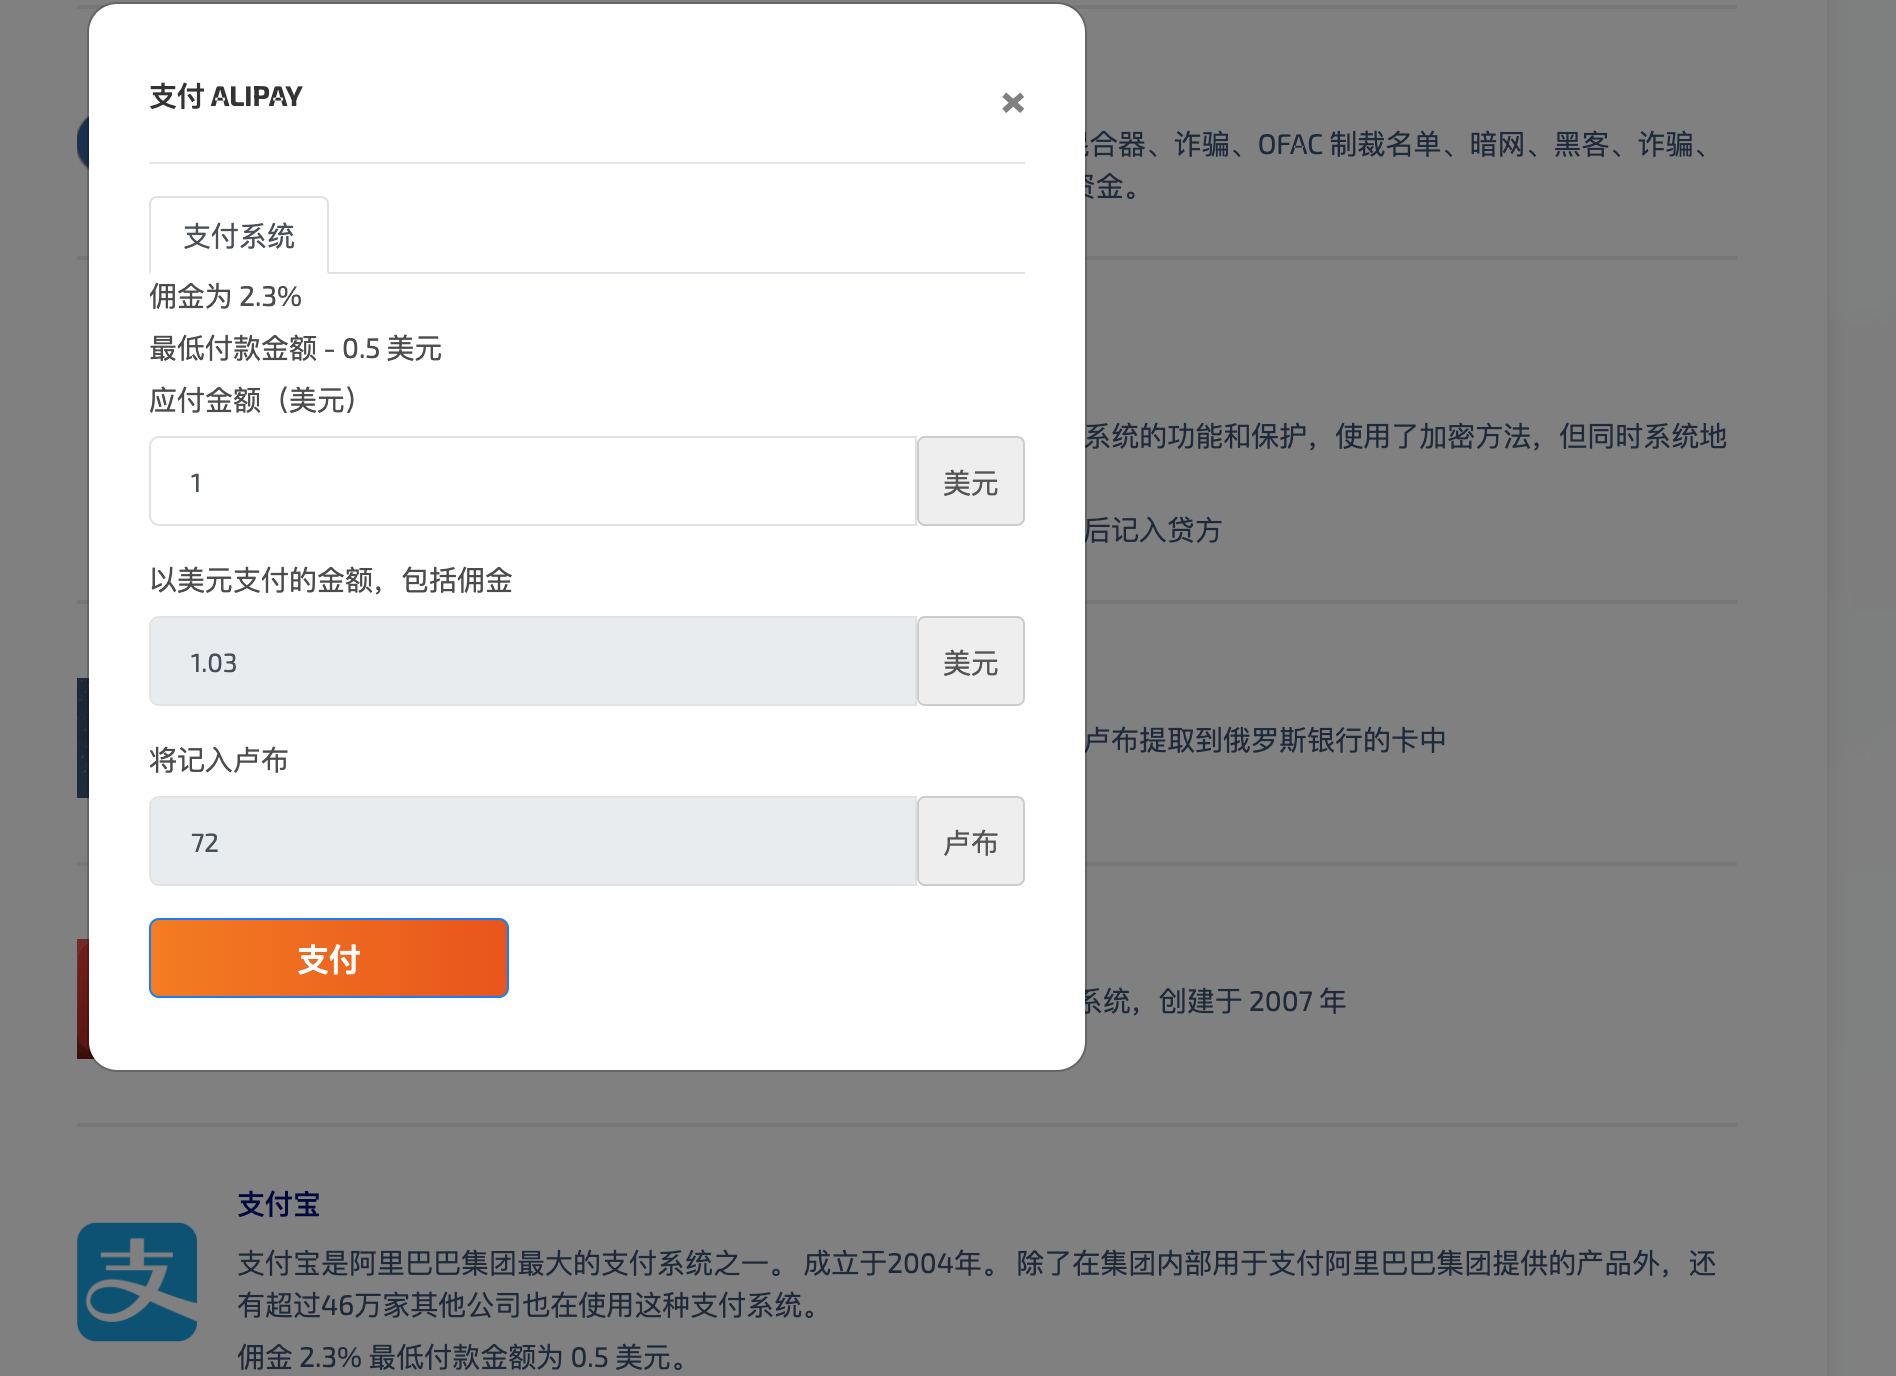The width and height of the screenshot is (1896, 1376).
Task: Click the 应付金额 amount input field
Action: click(x=532, y=482)
